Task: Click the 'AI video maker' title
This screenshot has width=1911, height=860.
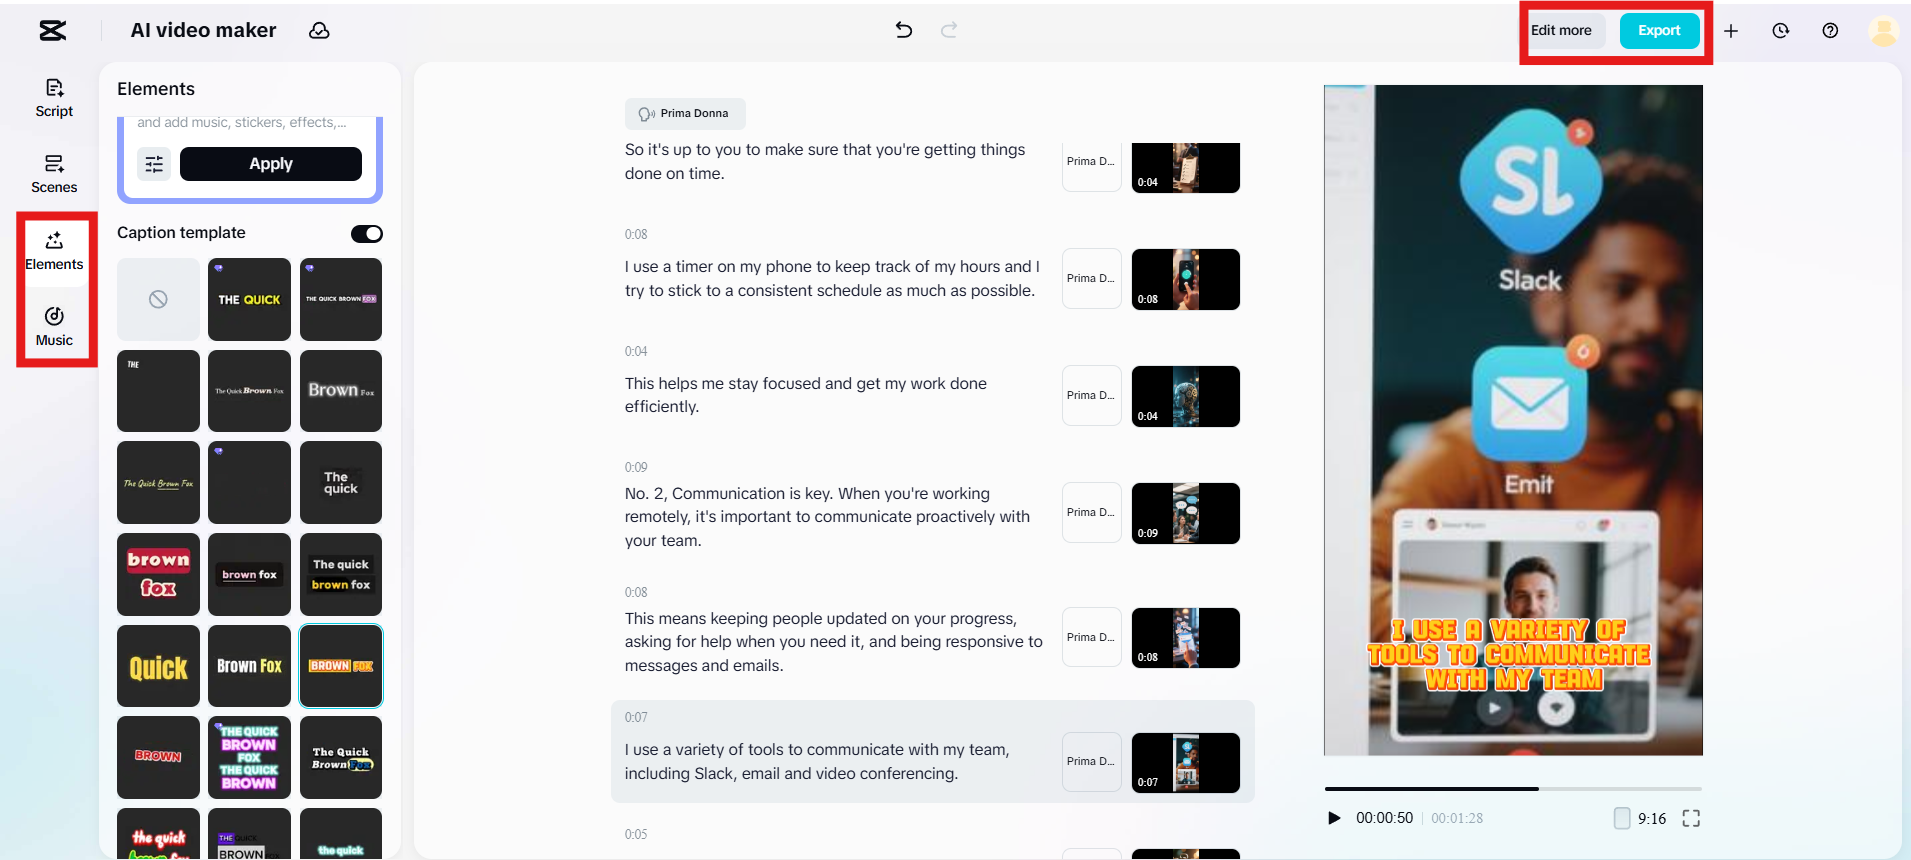Action: coord(203,31)
